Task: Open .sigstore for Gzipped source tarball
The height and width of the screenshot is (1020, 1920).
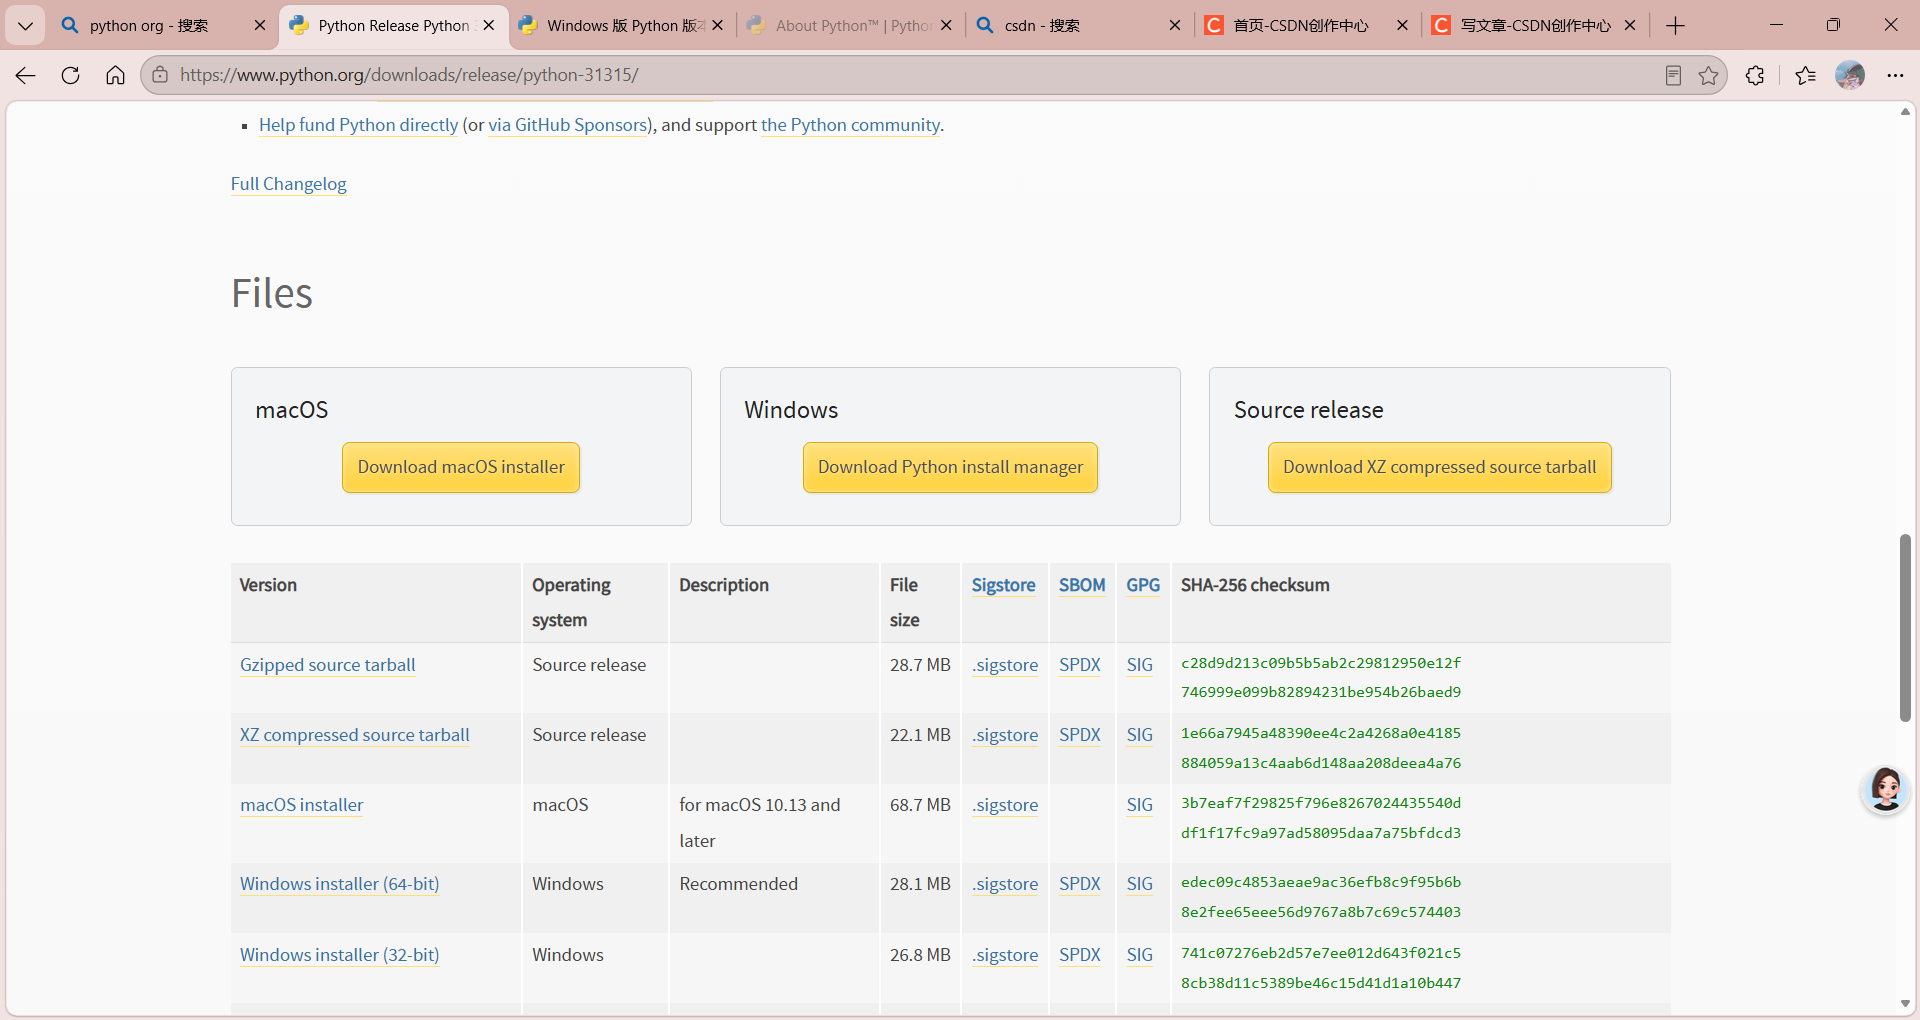Action: pyautogui.click(x=1005, y=665)
